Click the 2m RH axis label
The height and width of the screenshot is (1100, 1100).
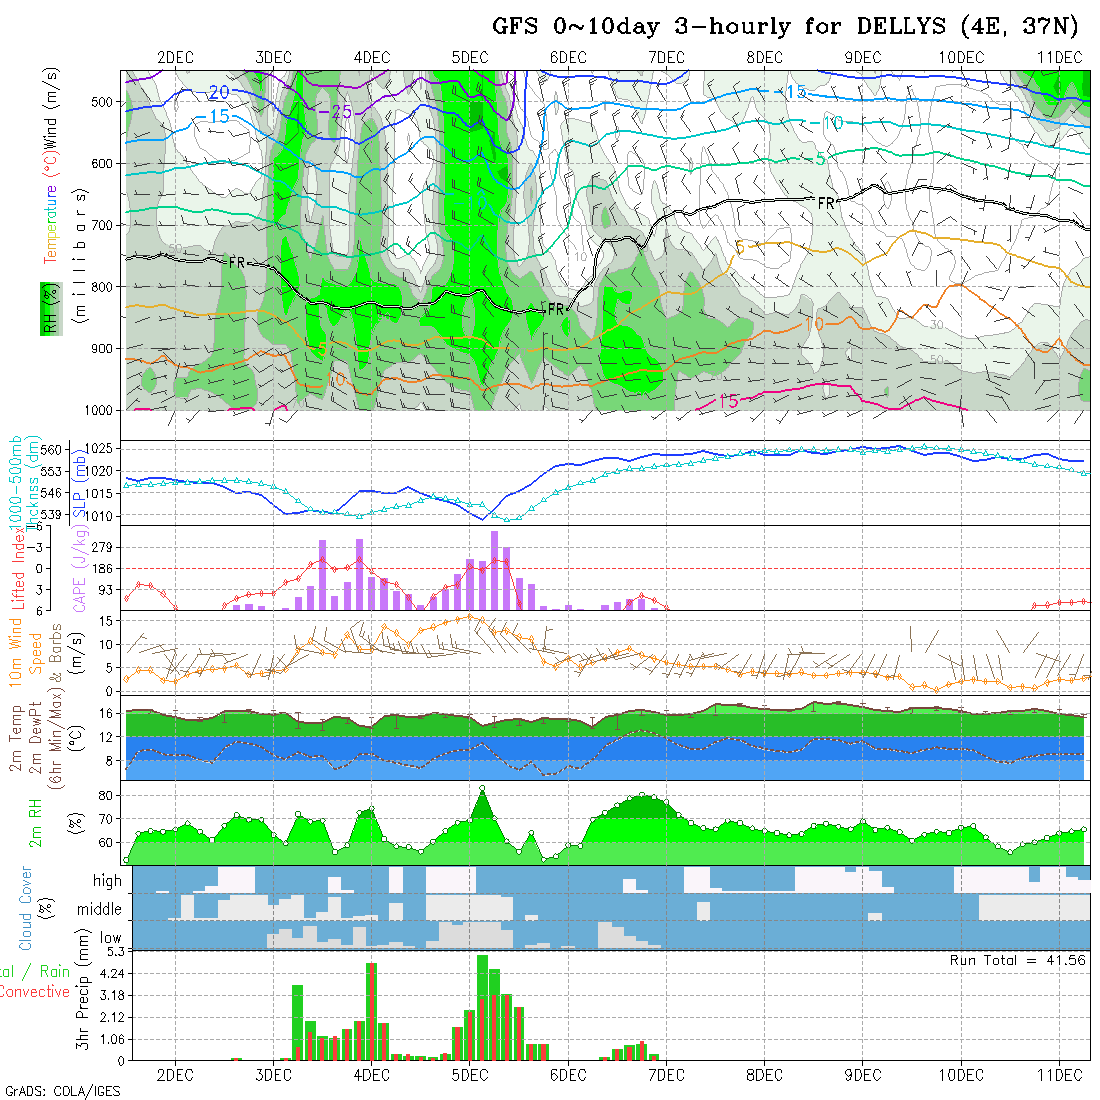tap(35, 822)
